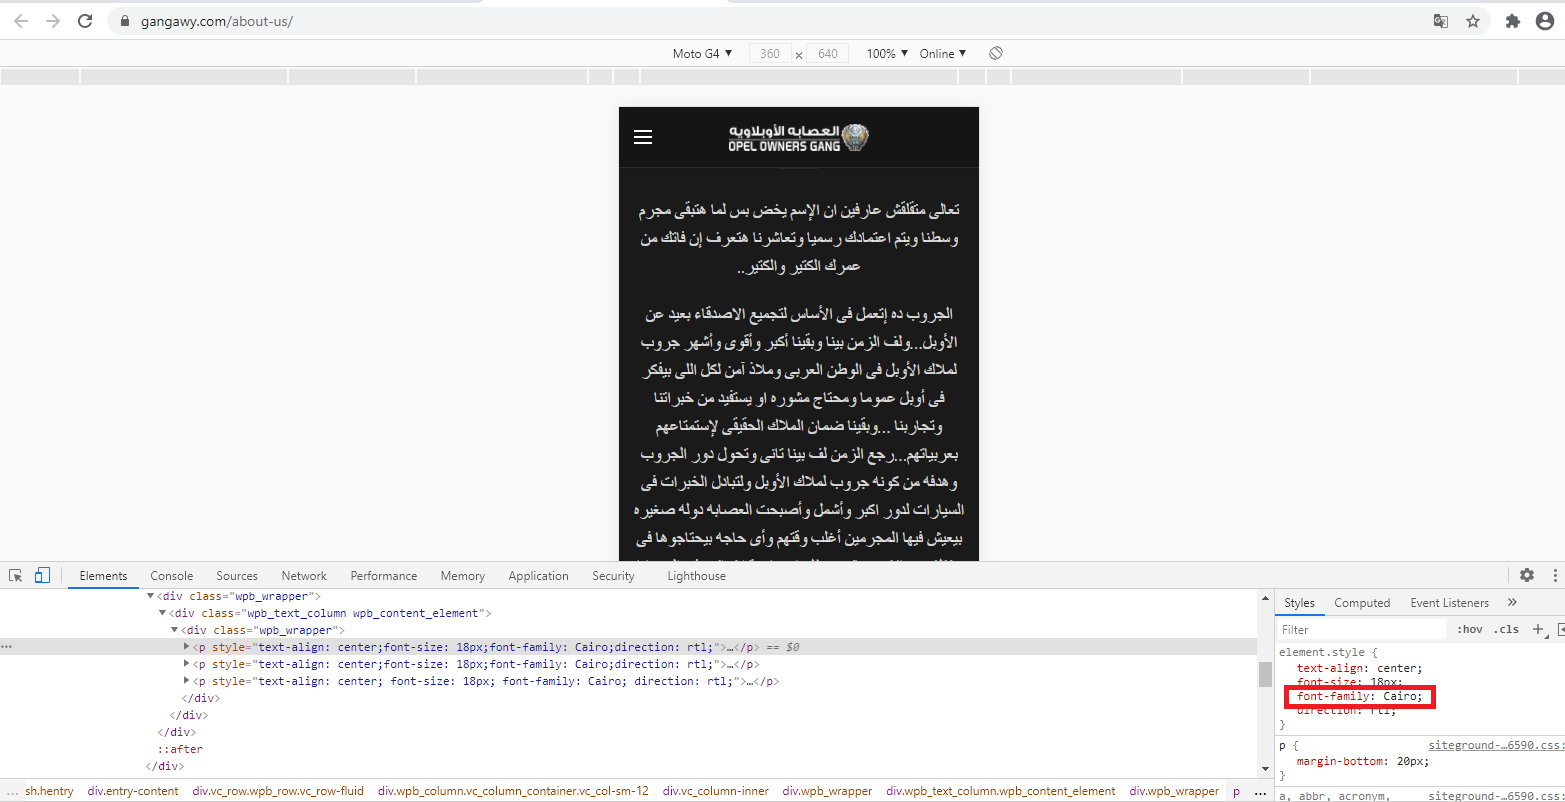The image size is (1565, 802).
Task: Select the Event Listeners pane tab
Action: pos(1449,603)
